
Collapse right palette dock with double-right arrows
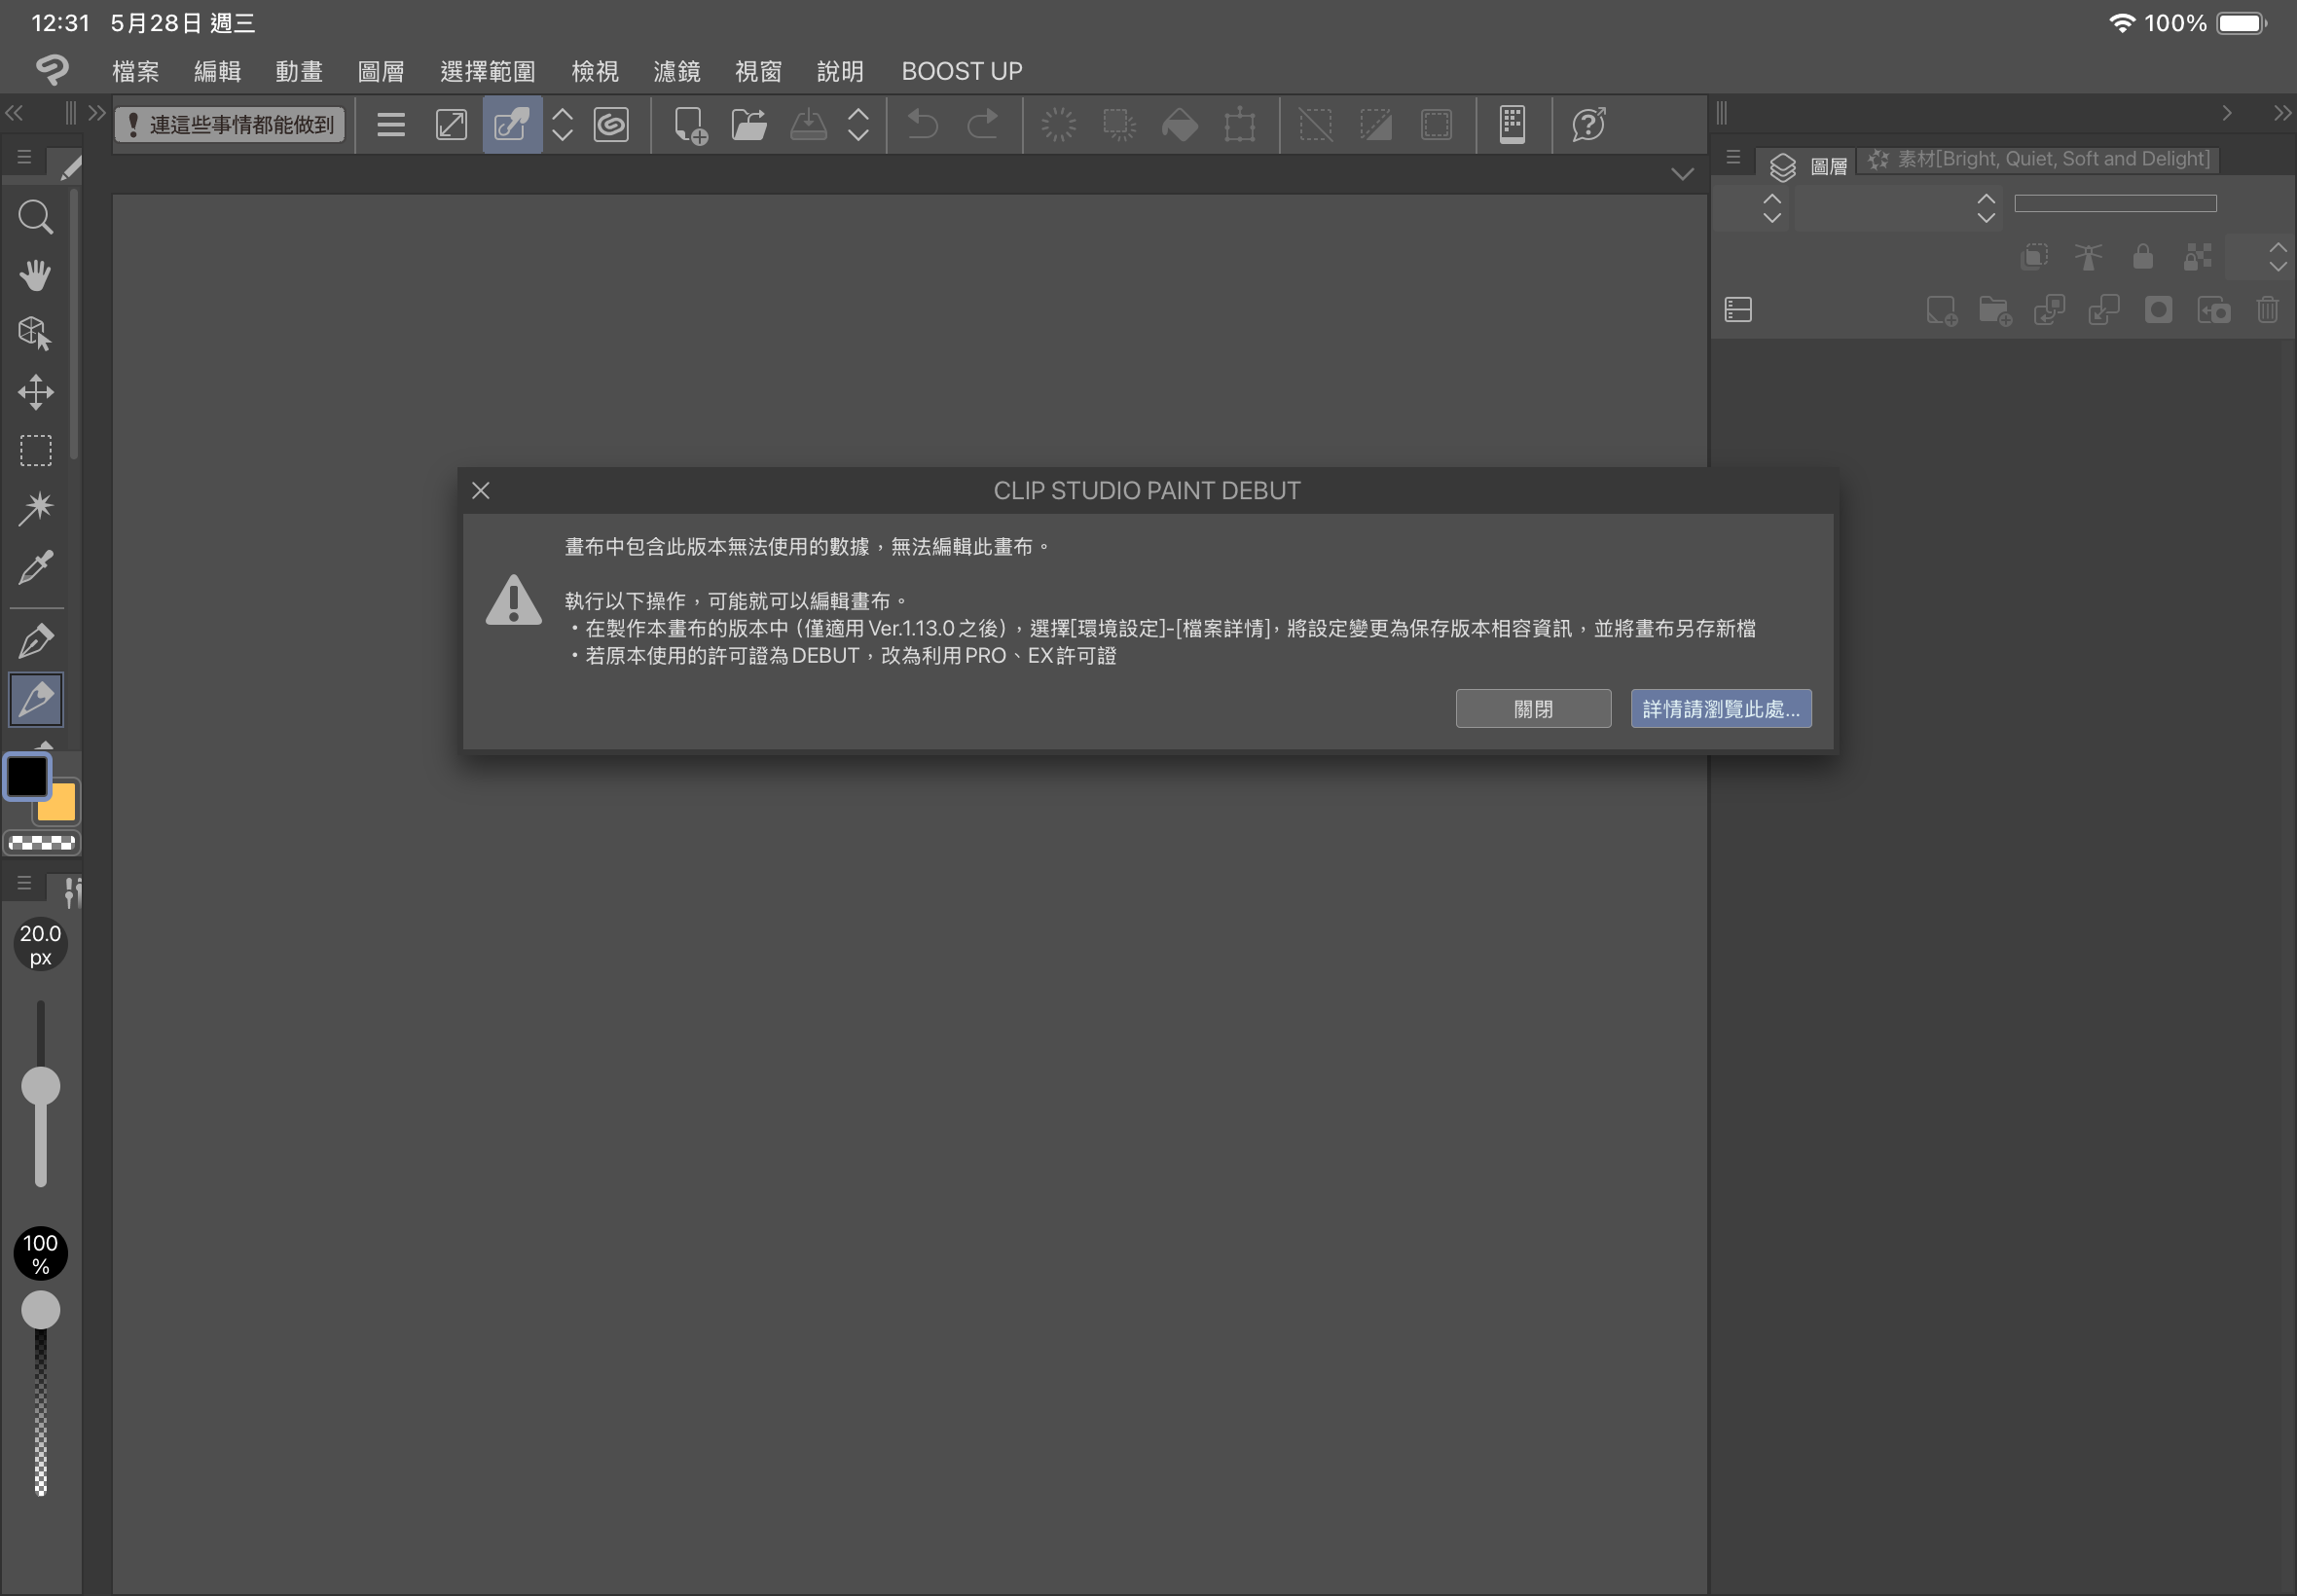pyautogui.click(x=2282, y=113)
